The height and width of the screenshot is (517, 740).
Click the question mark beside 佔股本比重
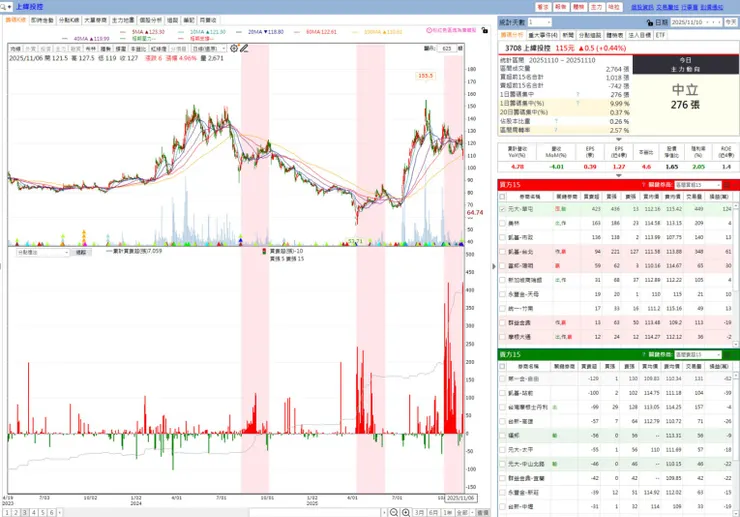556,121
